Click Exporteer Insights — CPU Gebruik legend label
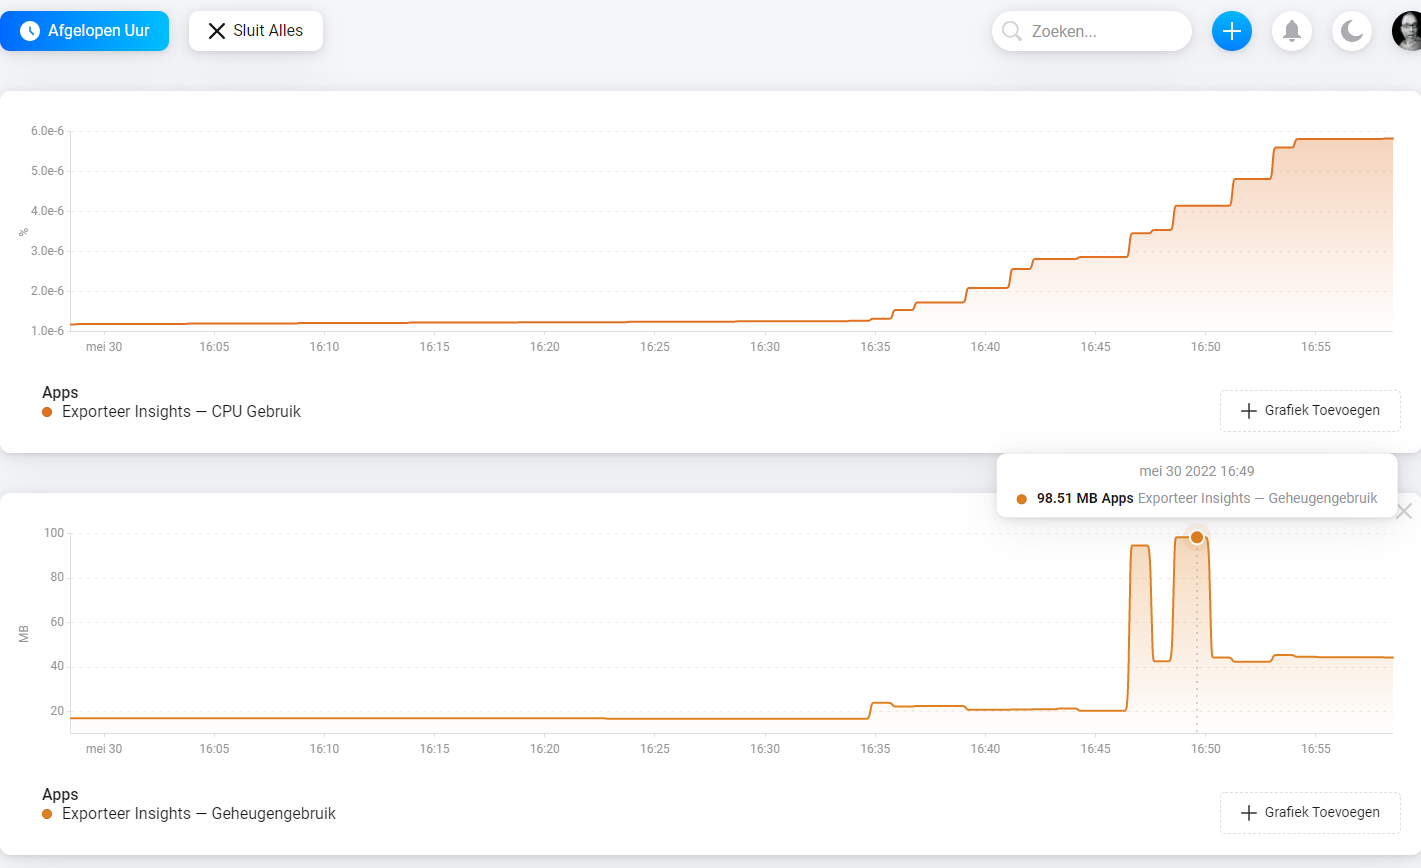The width and height of the screenshot is (1421, 868). tap(181, 412)
